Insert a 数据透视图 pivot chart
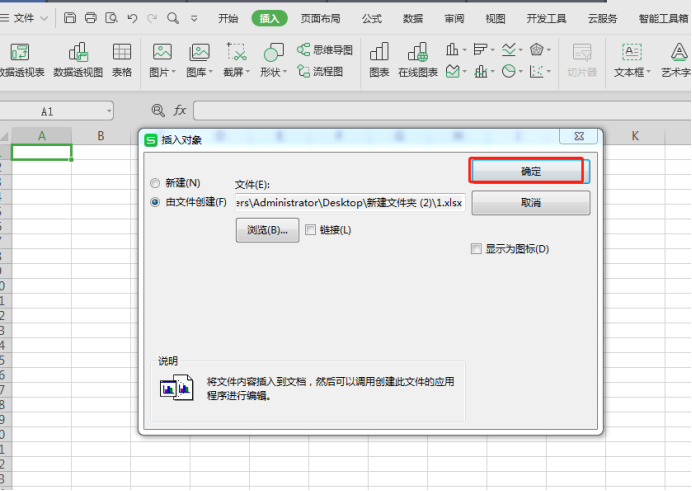 (x=78, y=60)
